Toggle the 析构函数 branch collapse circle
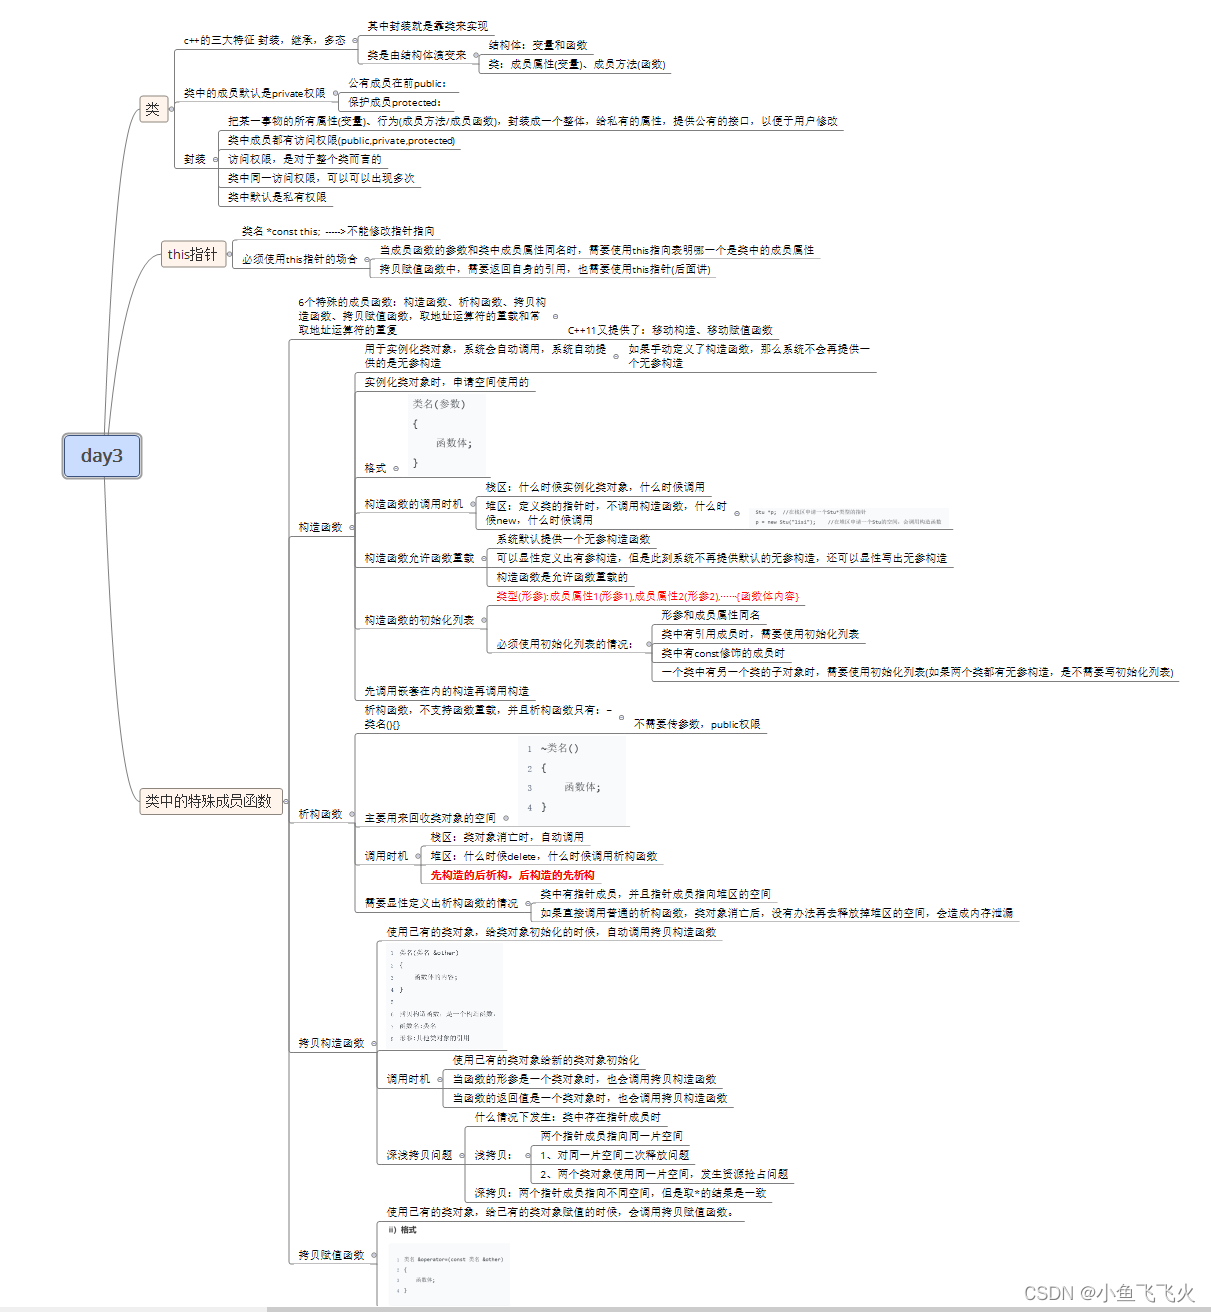This screenshot has height=1312, width=1211. (x=353, y=814)
